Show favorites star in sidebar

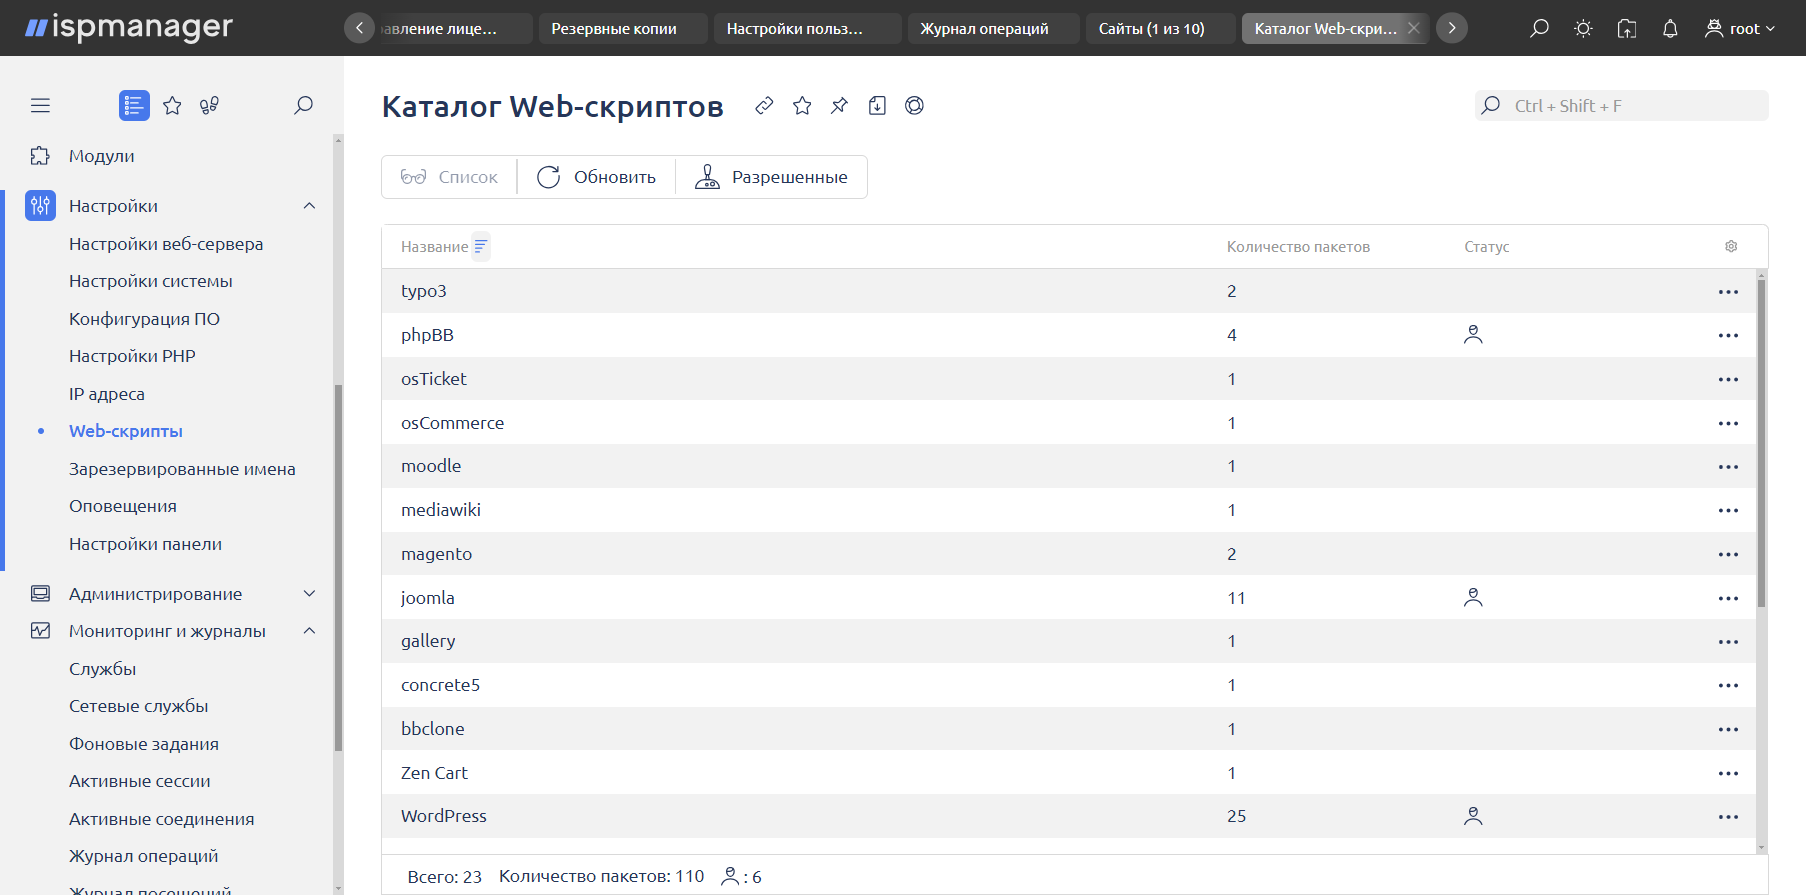click(x=172, y=105)
